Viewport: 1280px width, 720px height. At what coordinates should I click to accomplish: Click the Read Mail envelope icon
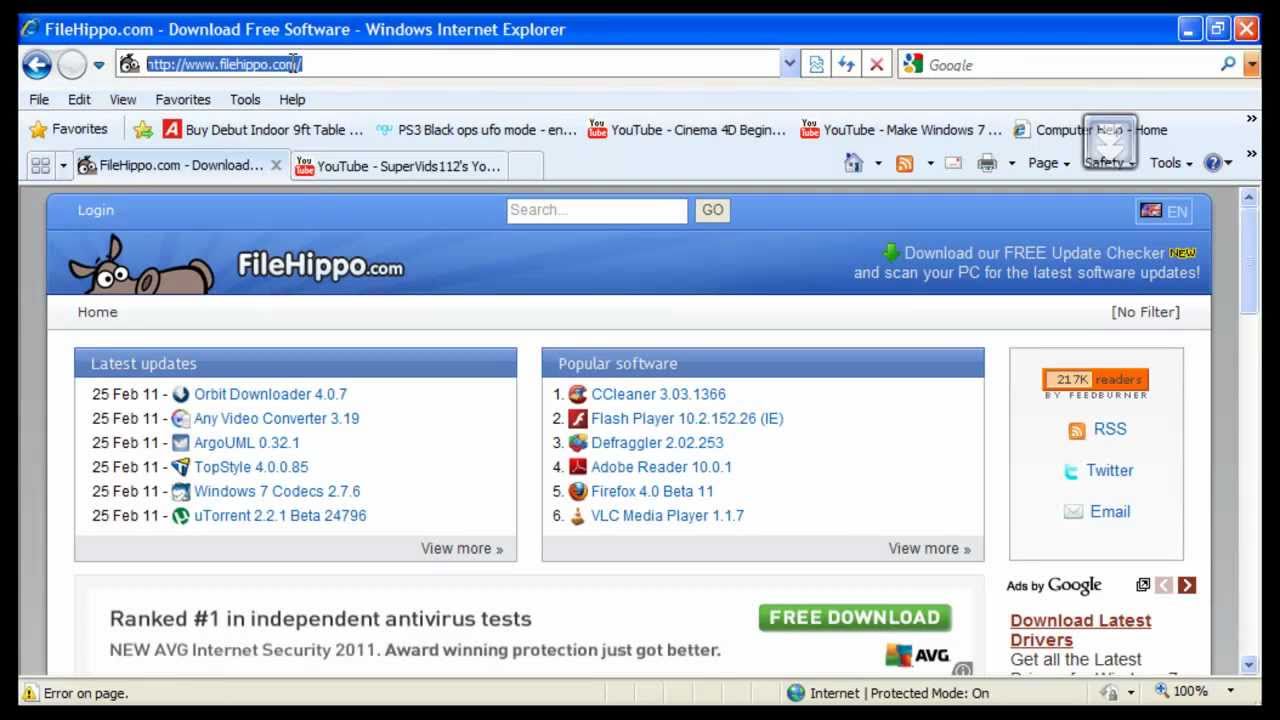pyautogui.click(x=953, y=163)
